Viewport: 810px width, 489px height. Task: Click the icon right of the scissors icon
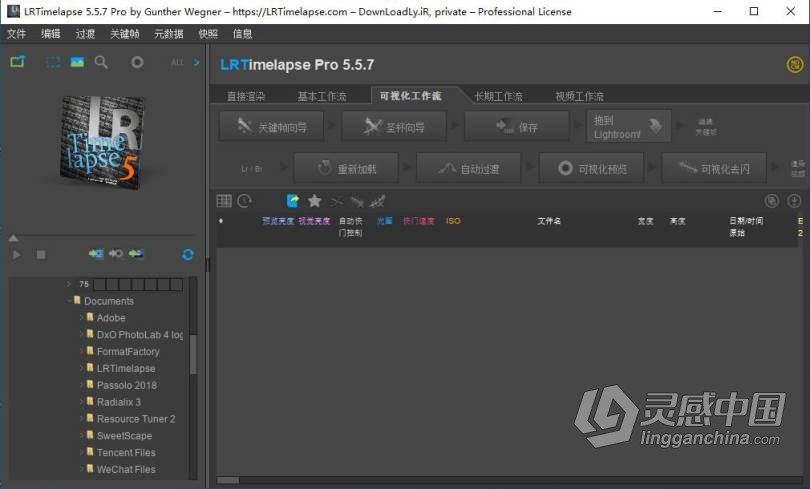tap(357, 201)
